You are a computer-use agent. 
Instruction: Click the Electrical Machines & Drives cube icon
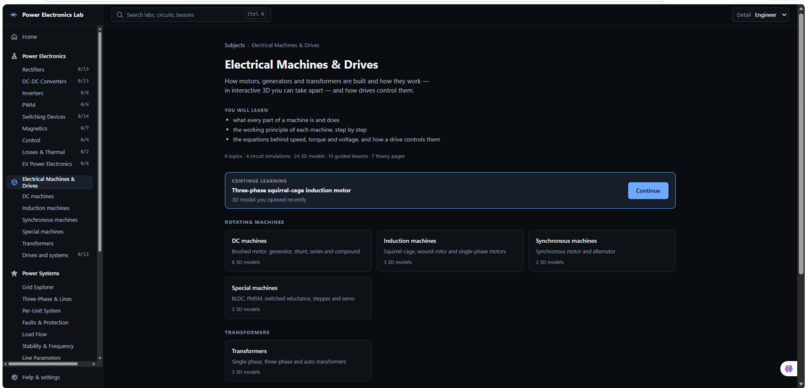point(14,182)
